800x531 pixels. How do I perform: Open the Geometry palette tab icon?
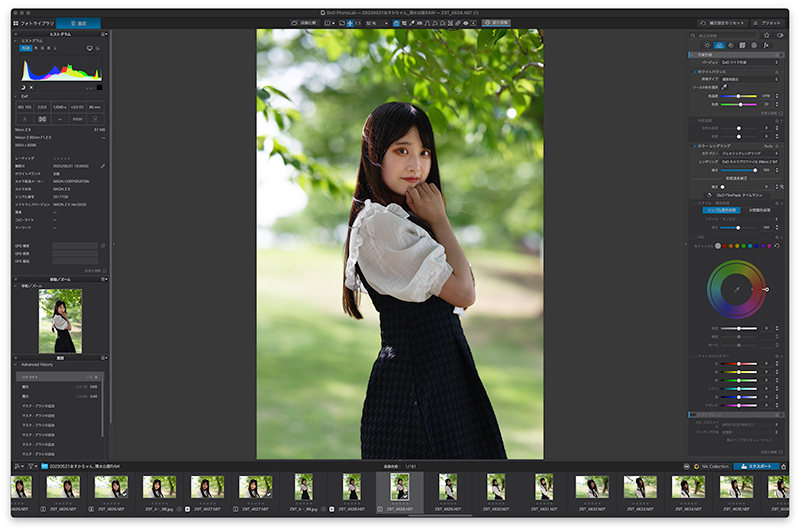[742, 45]
